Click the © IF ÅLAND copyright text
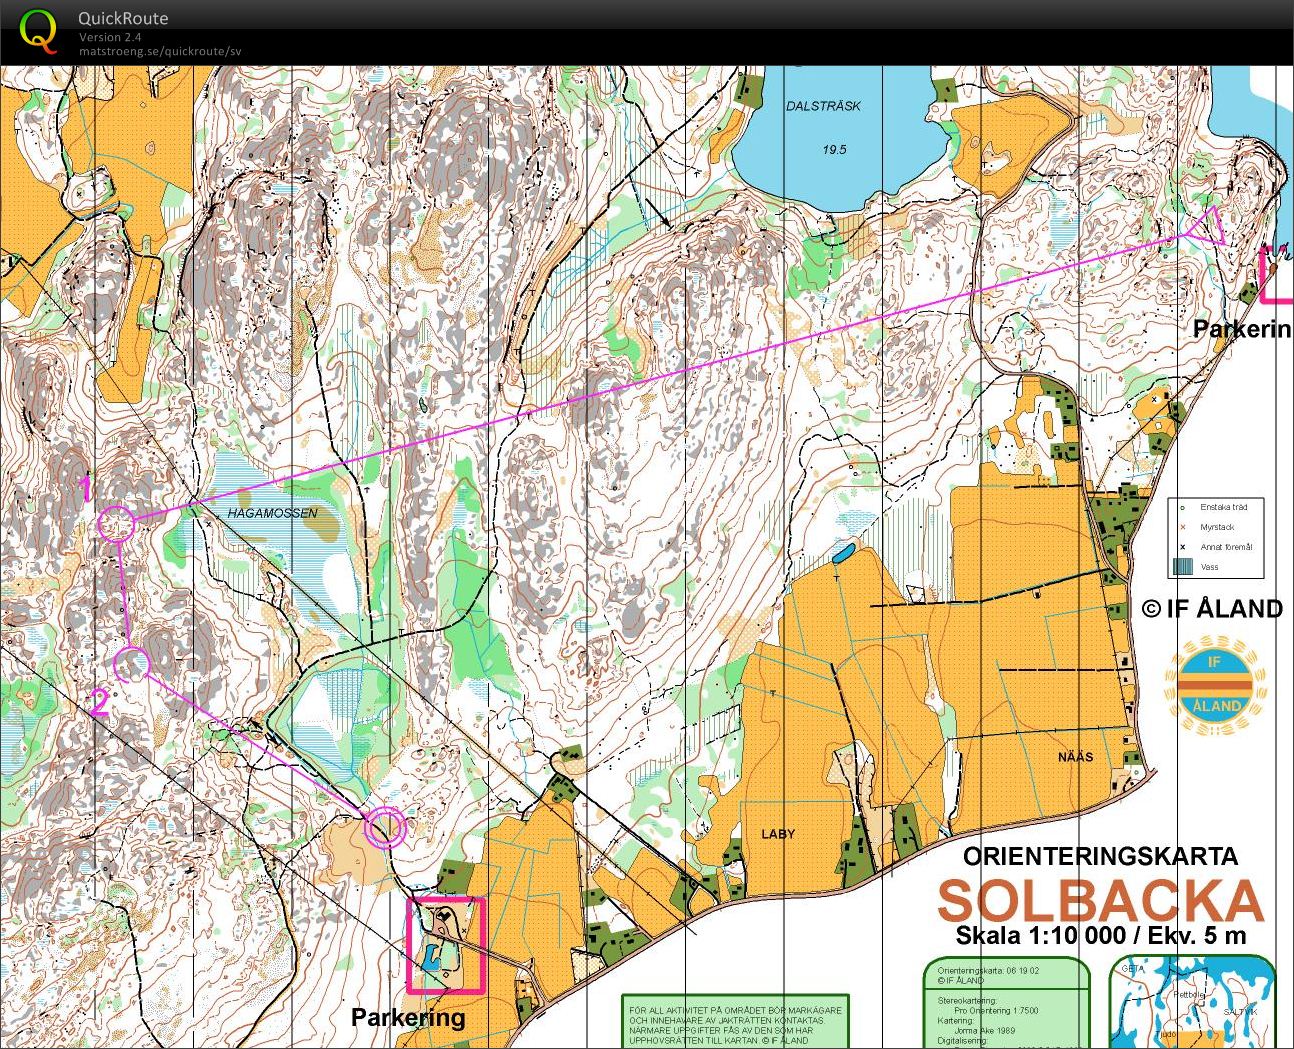The width and height of the screenshot is (1294, 1049). click(1213, 608)
